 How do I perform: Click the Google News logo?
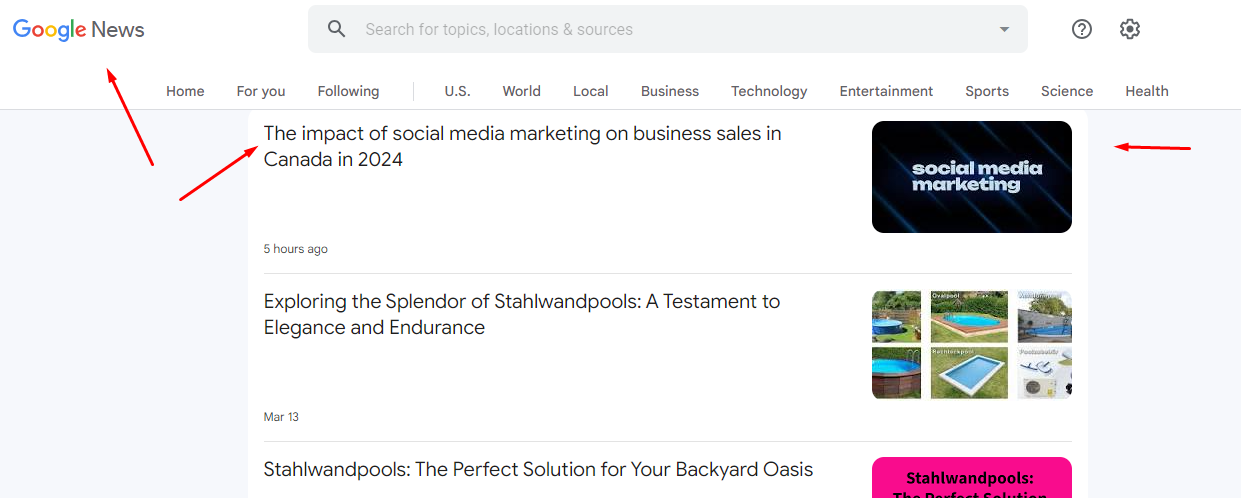[78, 30]
